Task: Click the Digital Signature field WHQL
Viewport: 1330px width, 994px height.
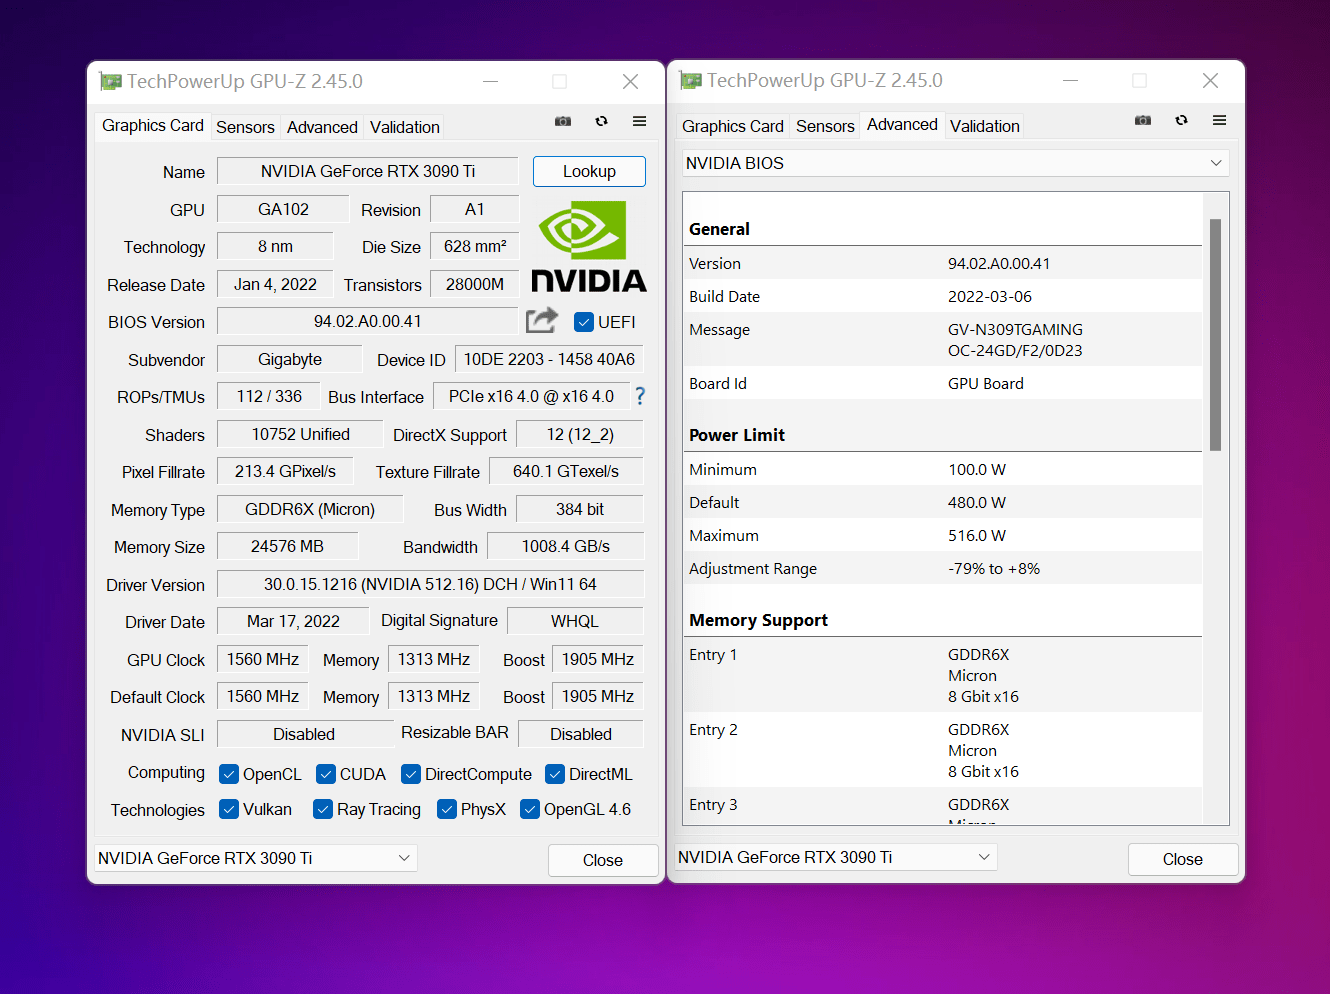Action: (575, 621)
